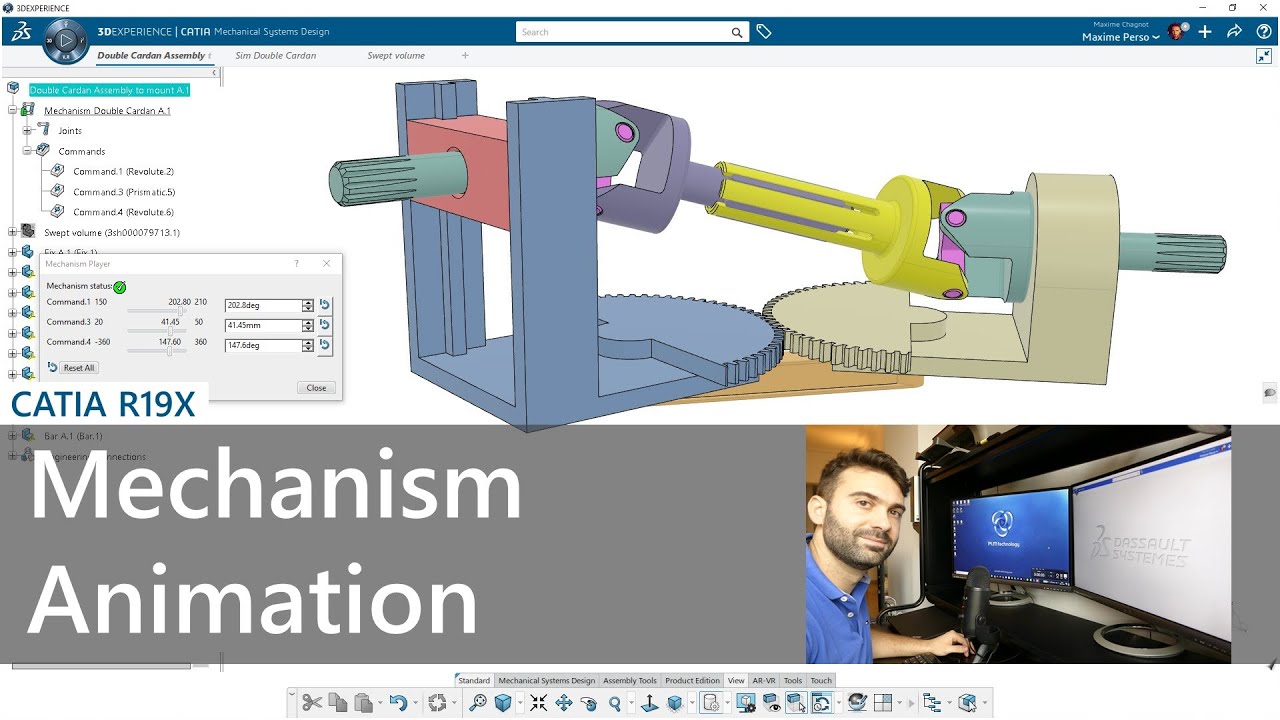Screen dimensions: 1280x720
Task: Reset Command.3 with its undo arrow button
Action: [324, 325]
